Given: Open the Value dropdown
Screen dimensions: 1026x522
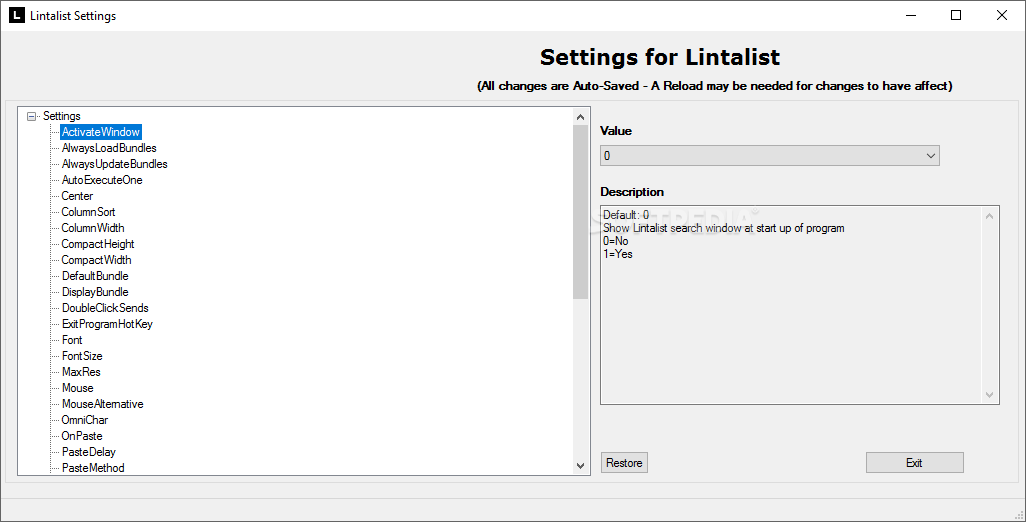Looking at the screenshot, I should pos(770,156).
